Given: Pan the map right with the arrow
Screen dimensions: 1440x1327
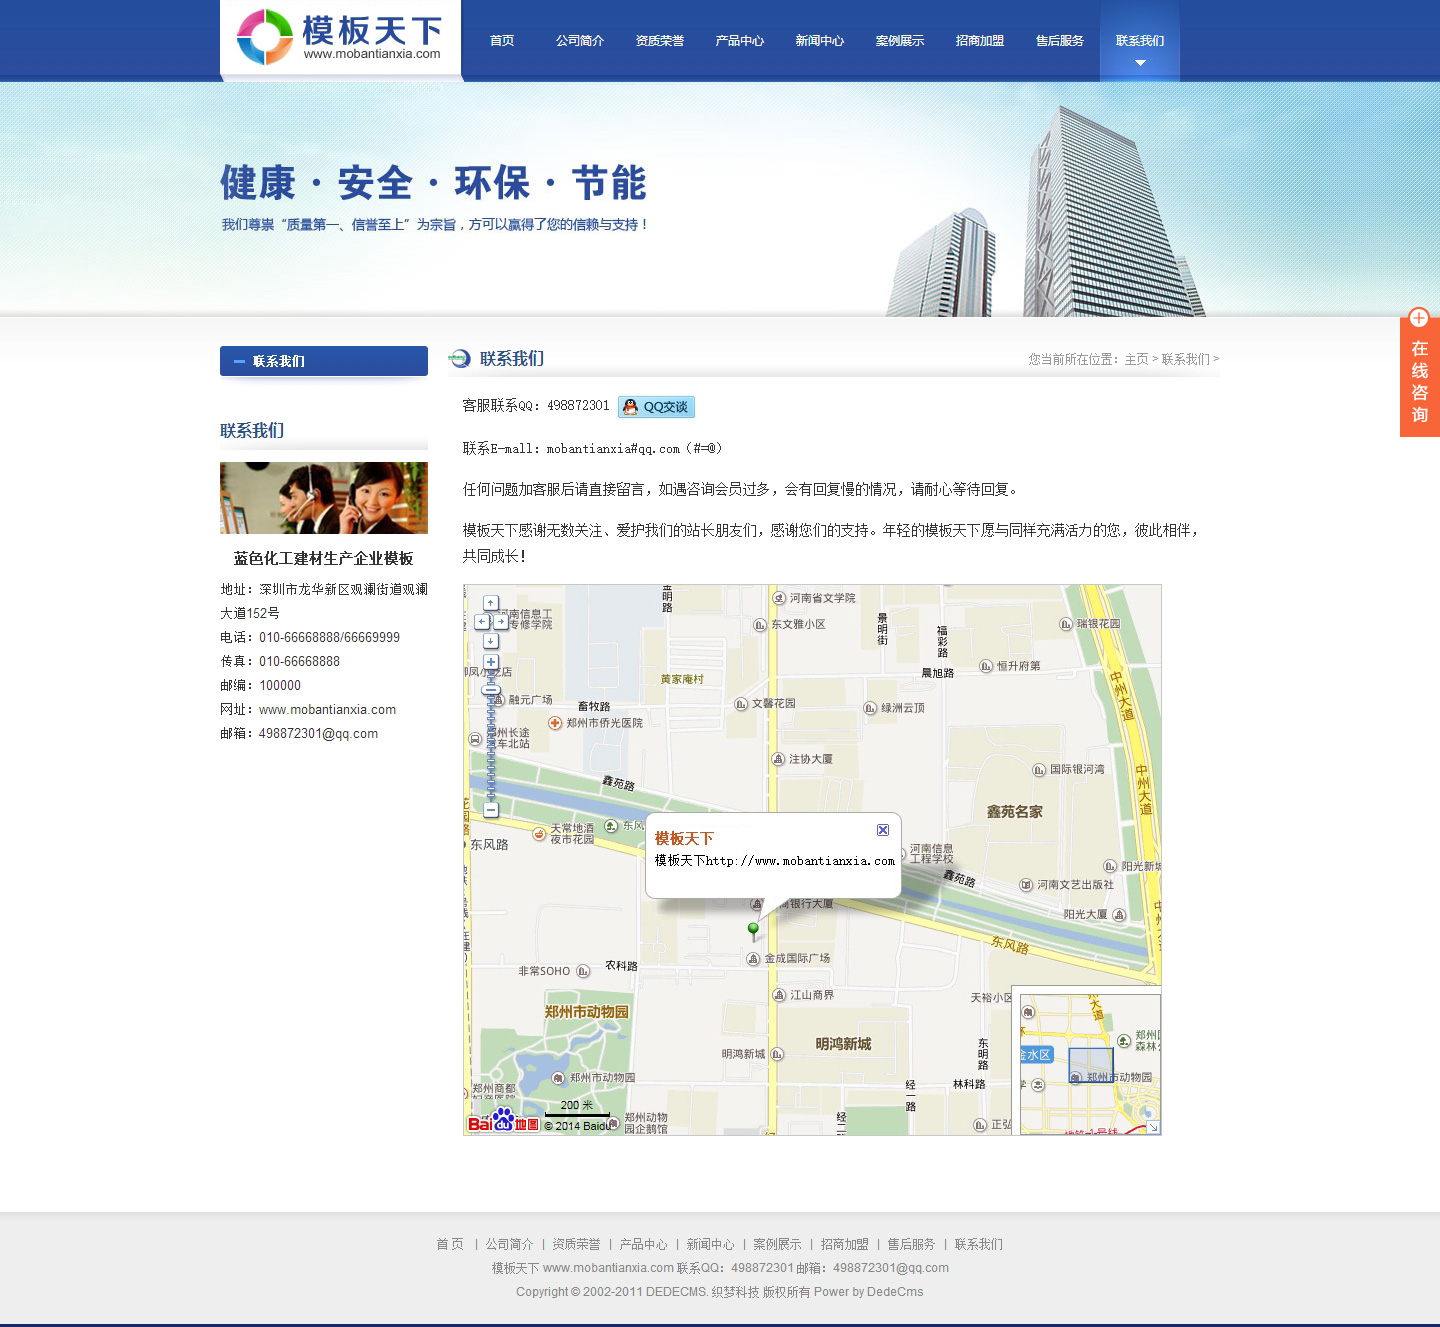Looking at the screenshot, I should click(500, 621).
